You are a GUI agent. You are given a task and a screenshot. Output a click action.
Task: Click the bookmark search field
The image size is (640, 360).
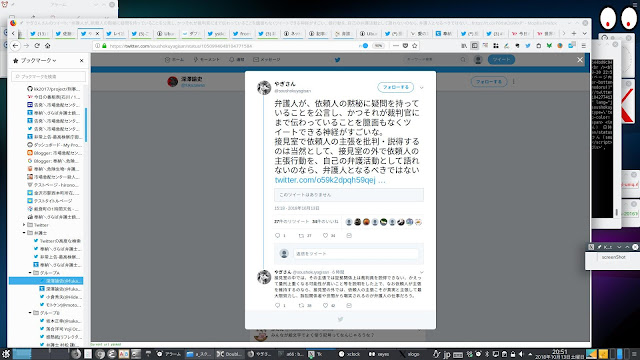pyautogui.click(x=49, y=76)
